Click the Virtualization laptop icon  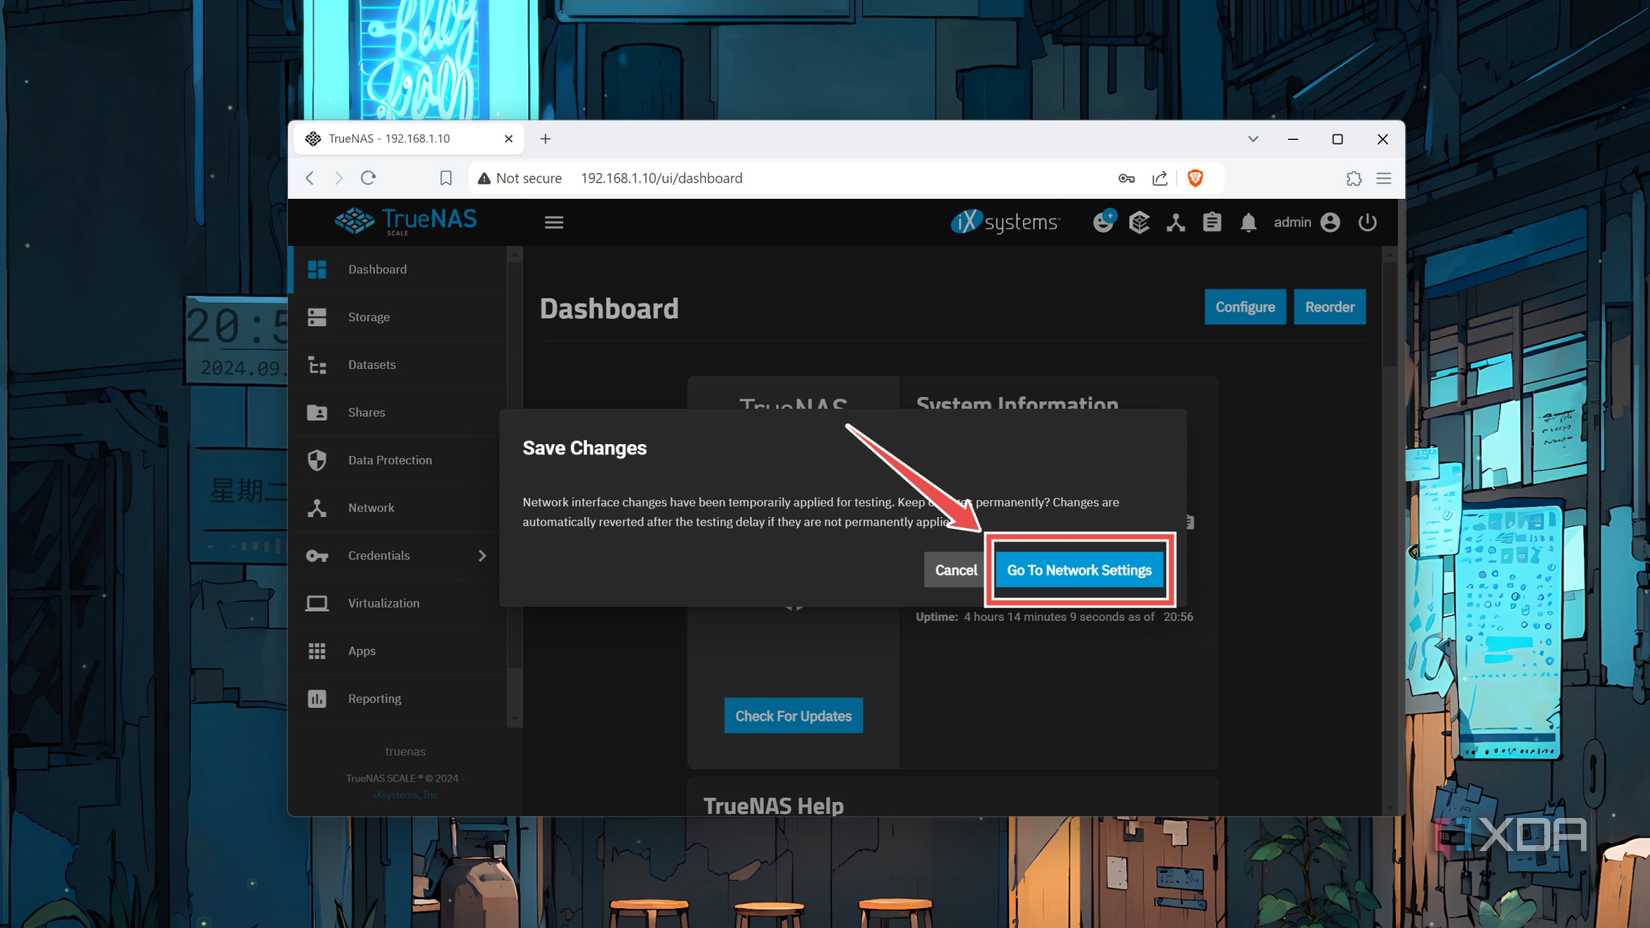coord(317,603)
